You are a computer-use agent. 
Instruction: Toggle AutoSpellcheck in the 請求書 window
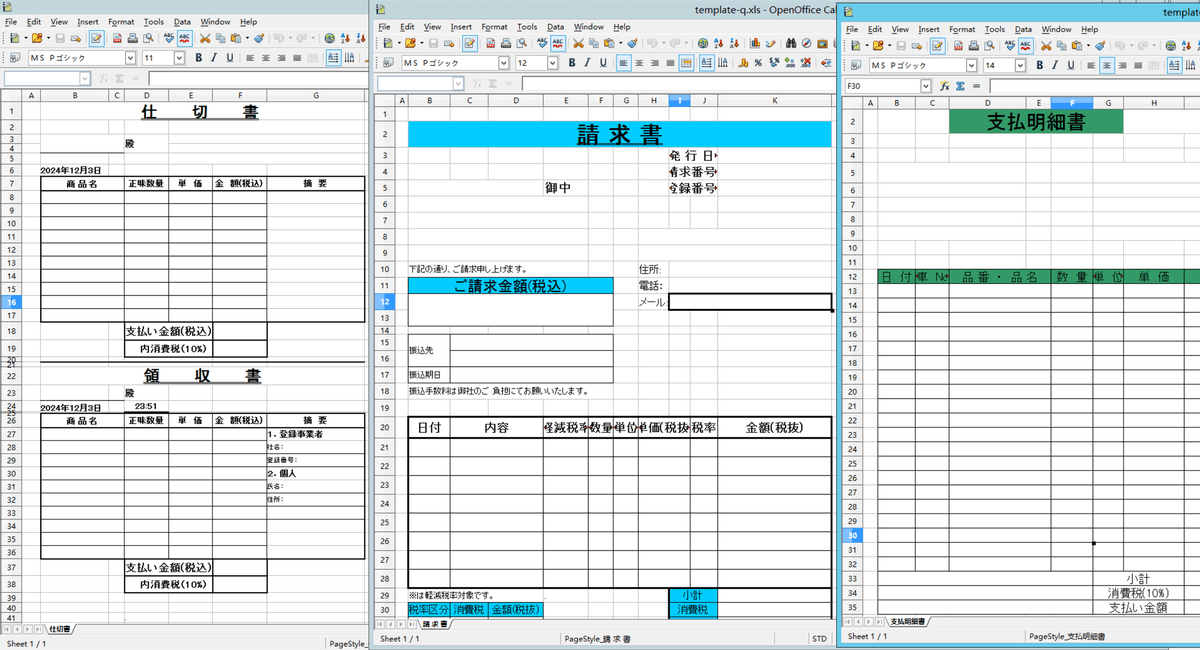pos(558,44)
